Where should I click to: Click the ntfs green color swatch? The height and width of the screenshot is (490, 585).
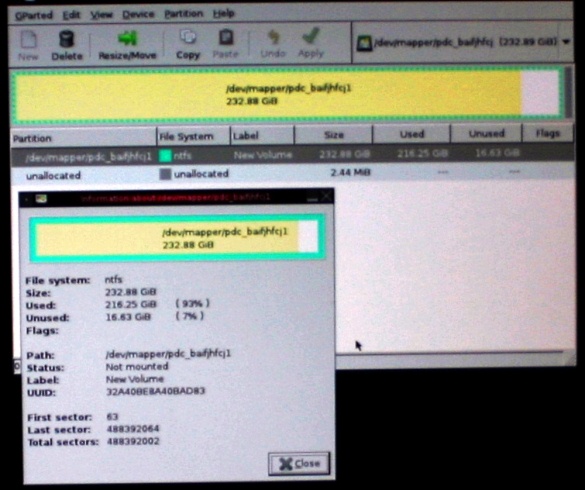pos(165,156)
